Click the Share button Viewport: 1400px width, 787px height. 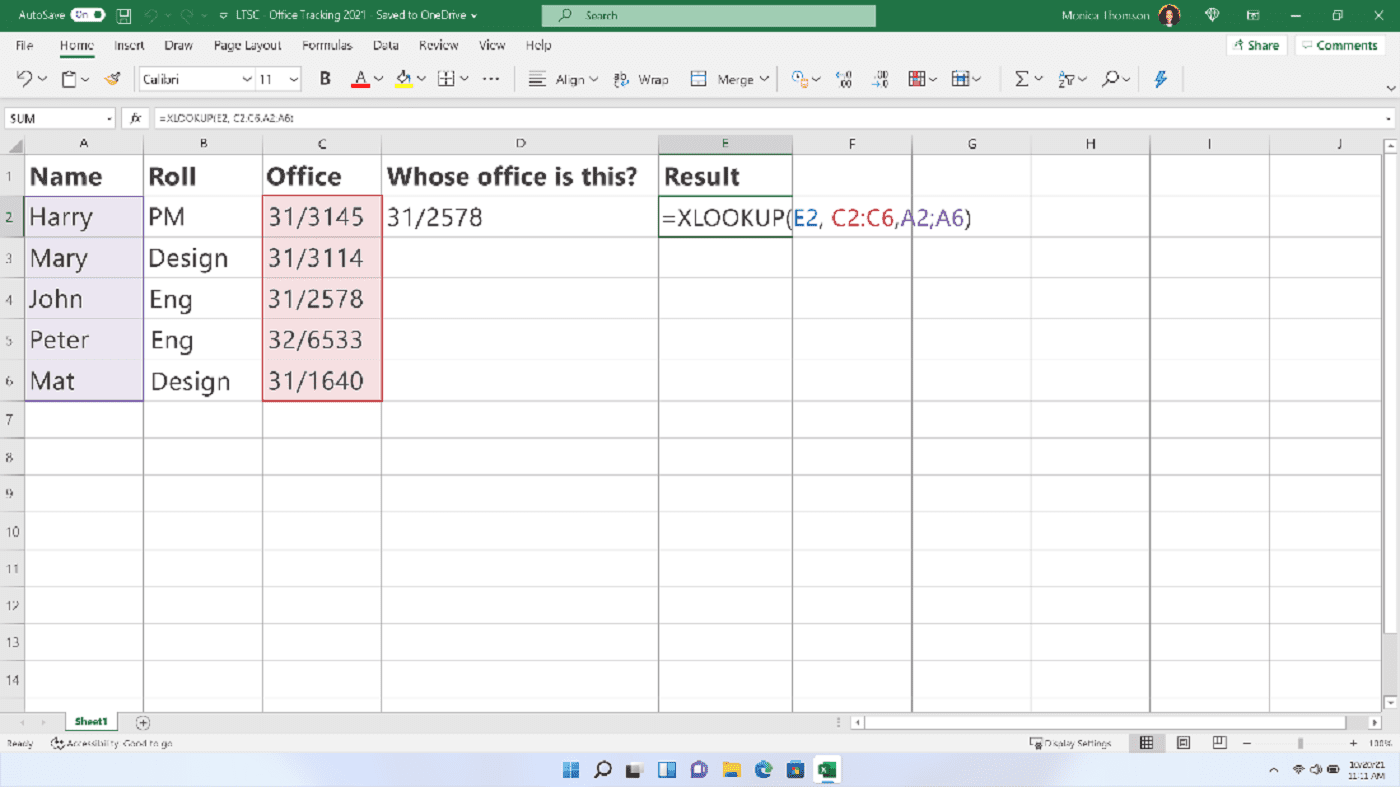(x=1256, y=45)
